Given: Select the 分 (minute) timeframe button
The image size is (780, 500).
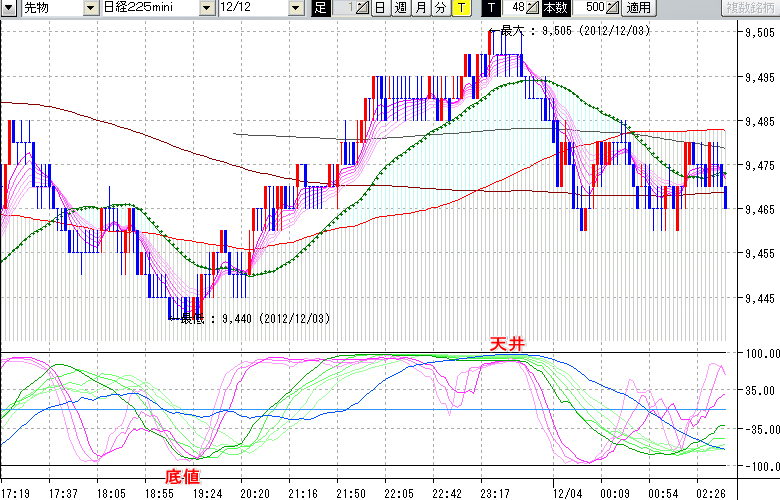Looking at the screenshot, I should 440,8.
